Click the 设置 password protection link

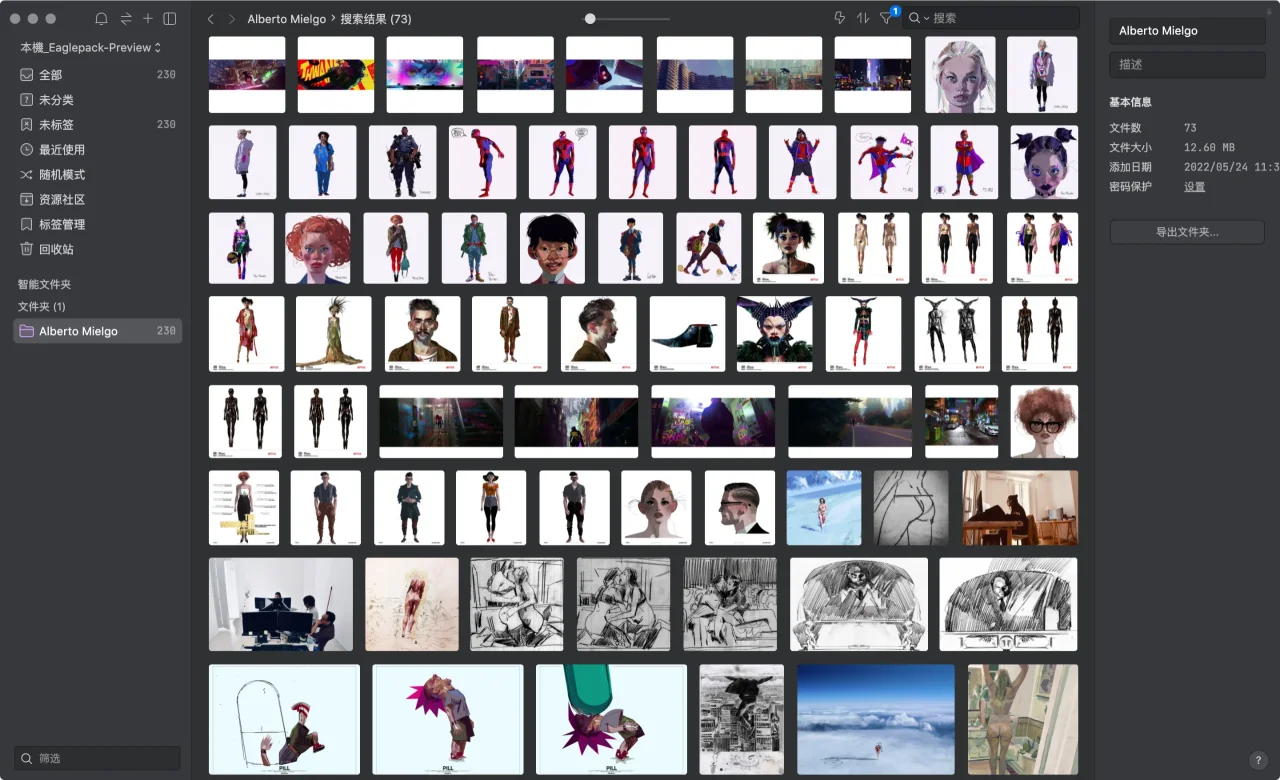[1194, 187]
